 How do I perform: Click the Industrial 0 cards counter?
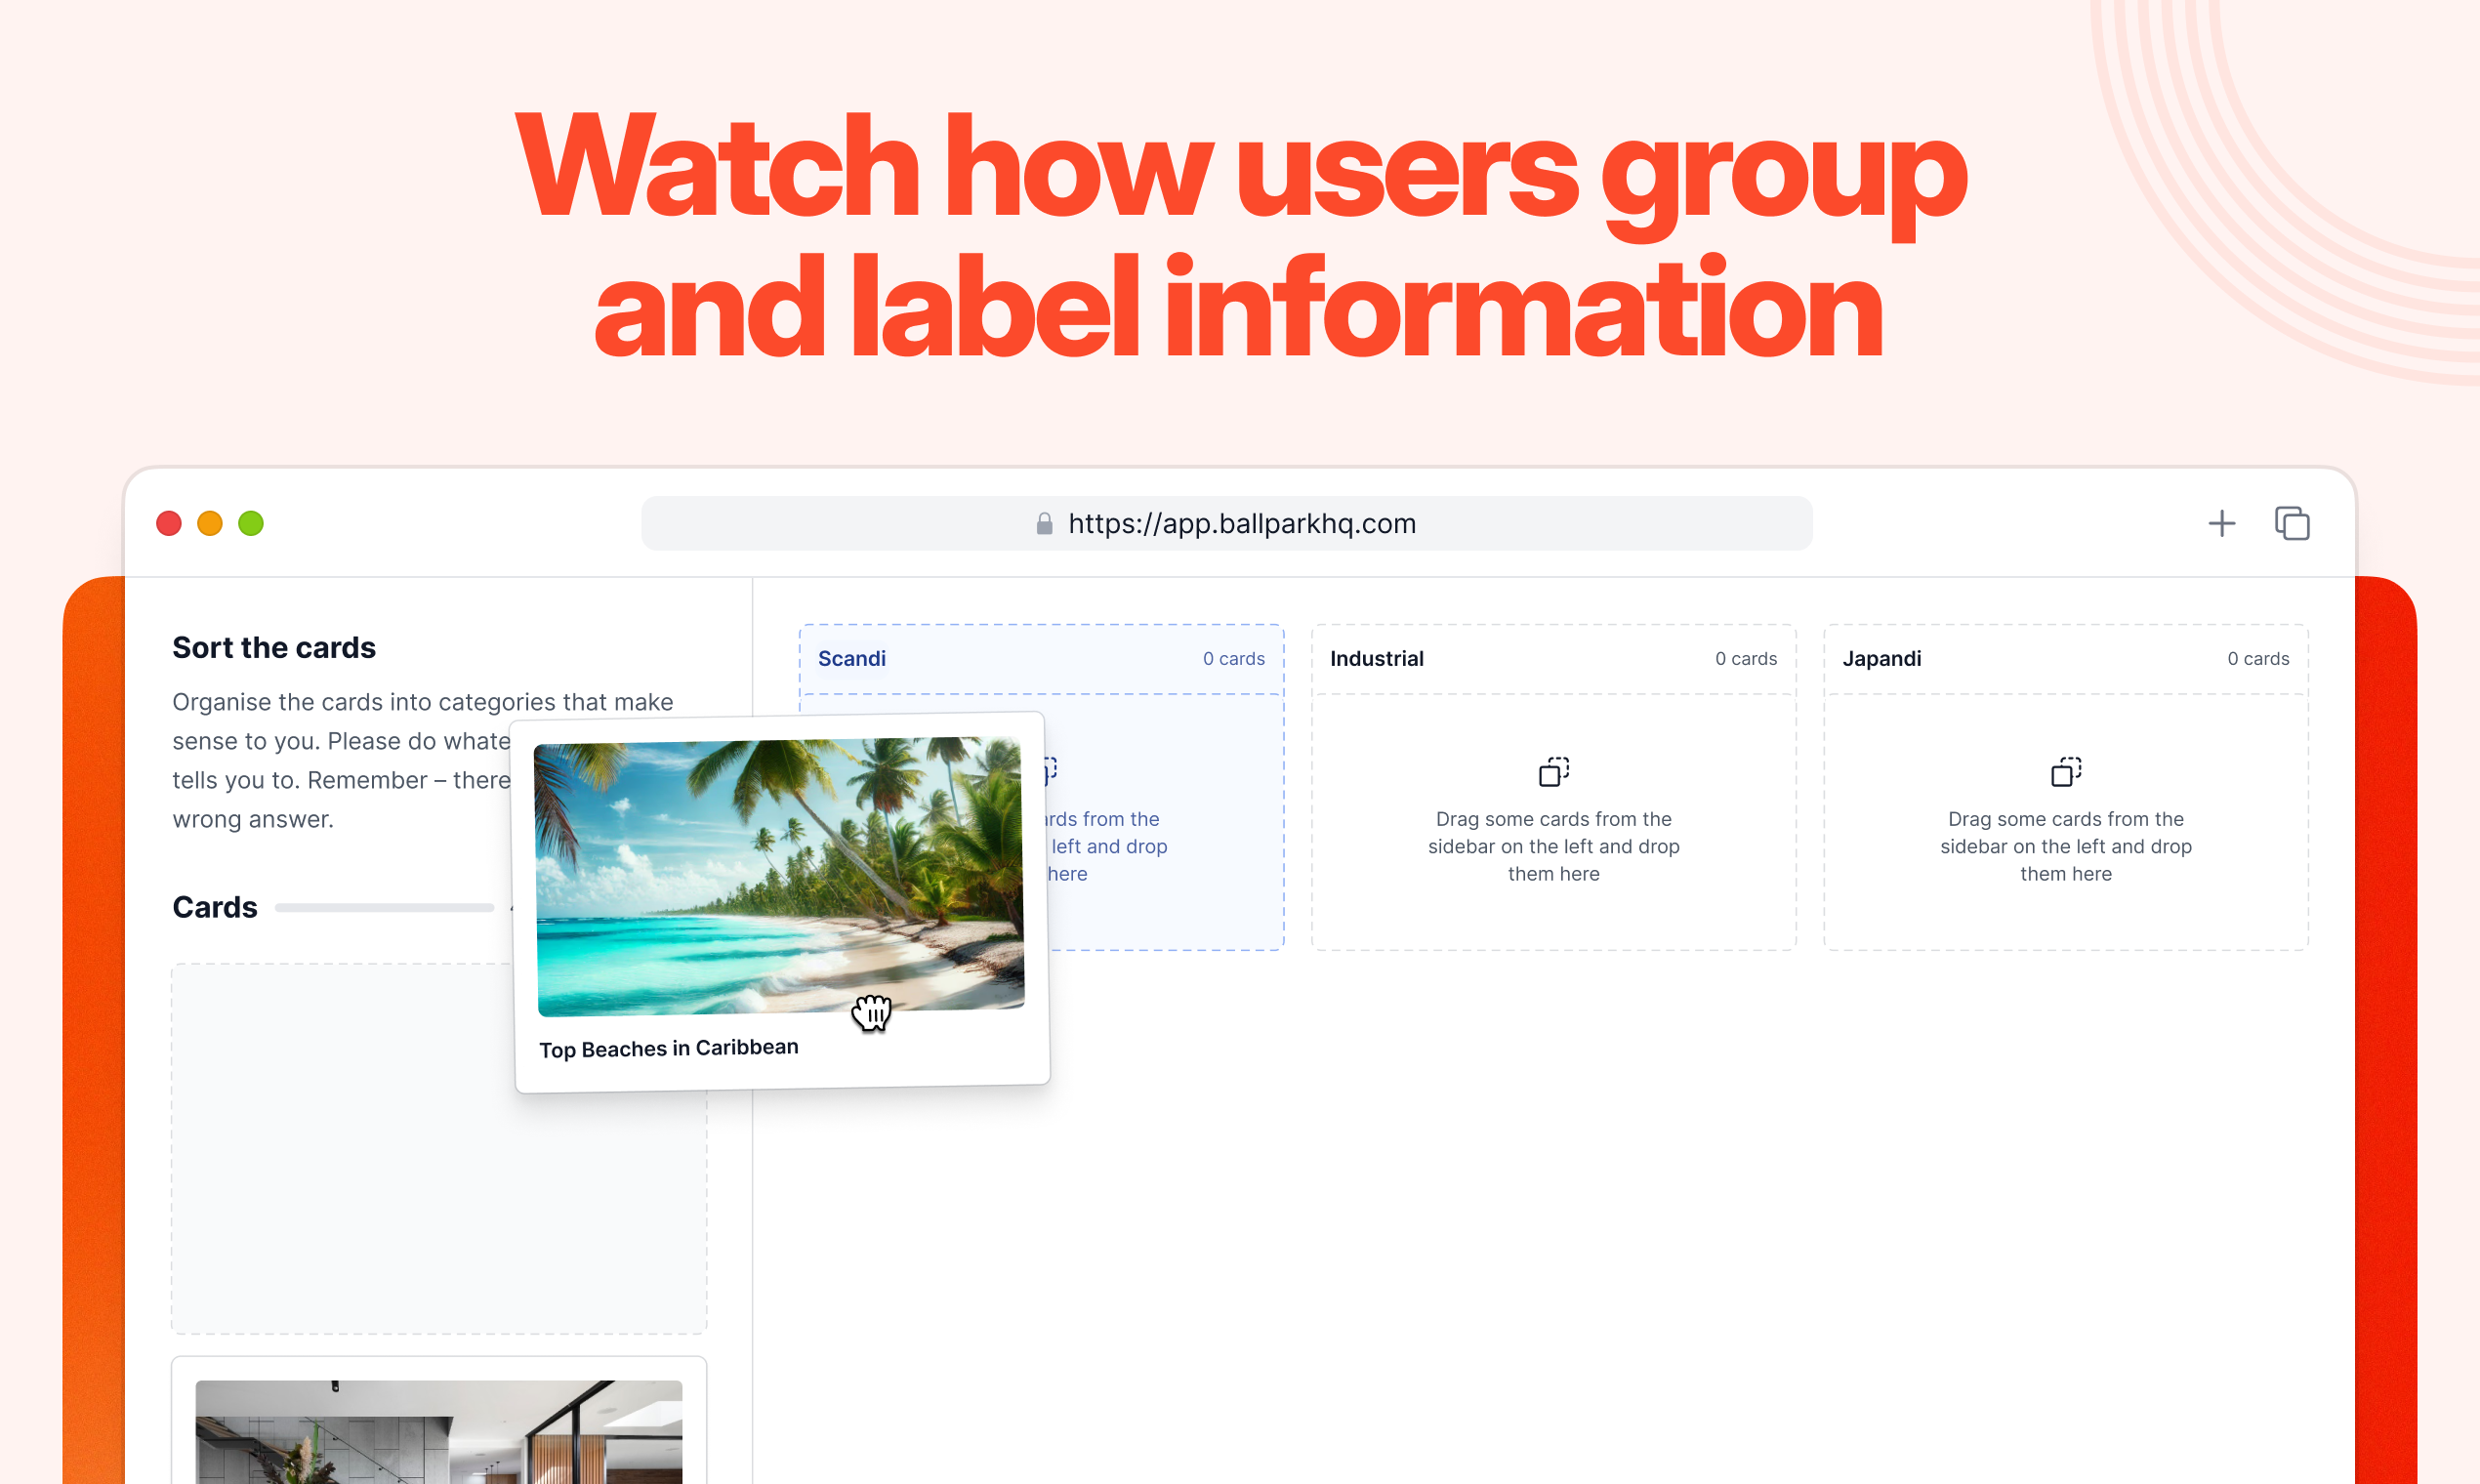coord(1745,658)
